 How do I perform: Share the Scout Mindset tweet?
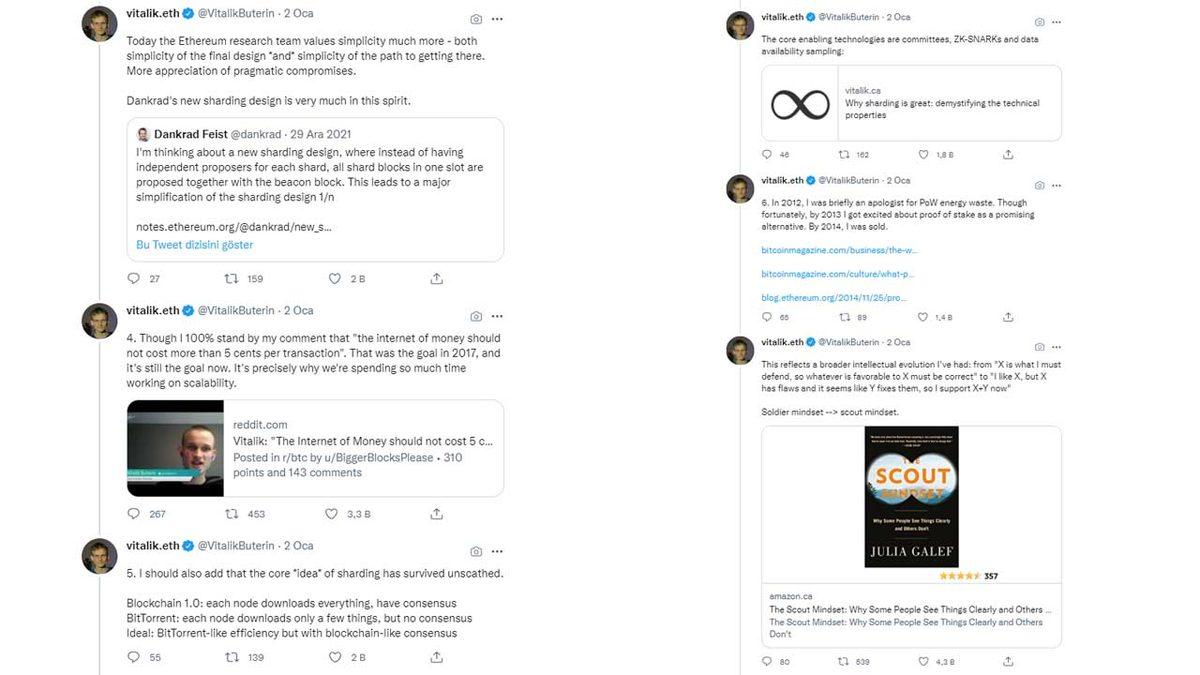(x=1008, y=661)
